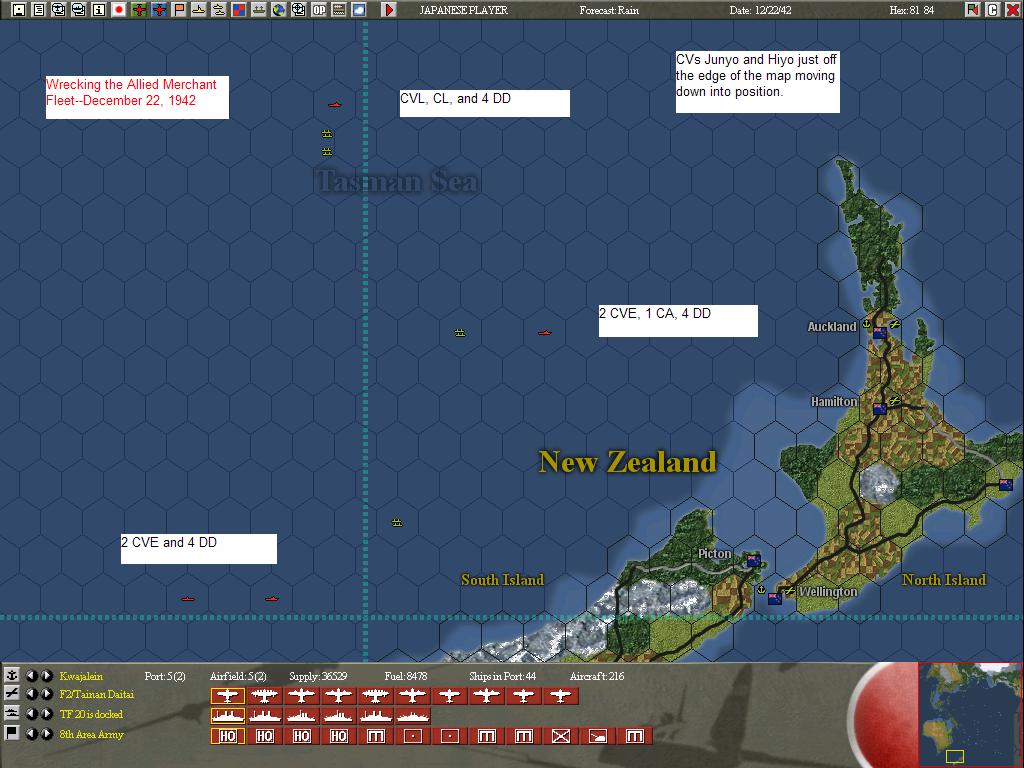This screenshot has width=1024, height=768.
Task: Select the last ship tile in task force row
Action: [413, 716]
